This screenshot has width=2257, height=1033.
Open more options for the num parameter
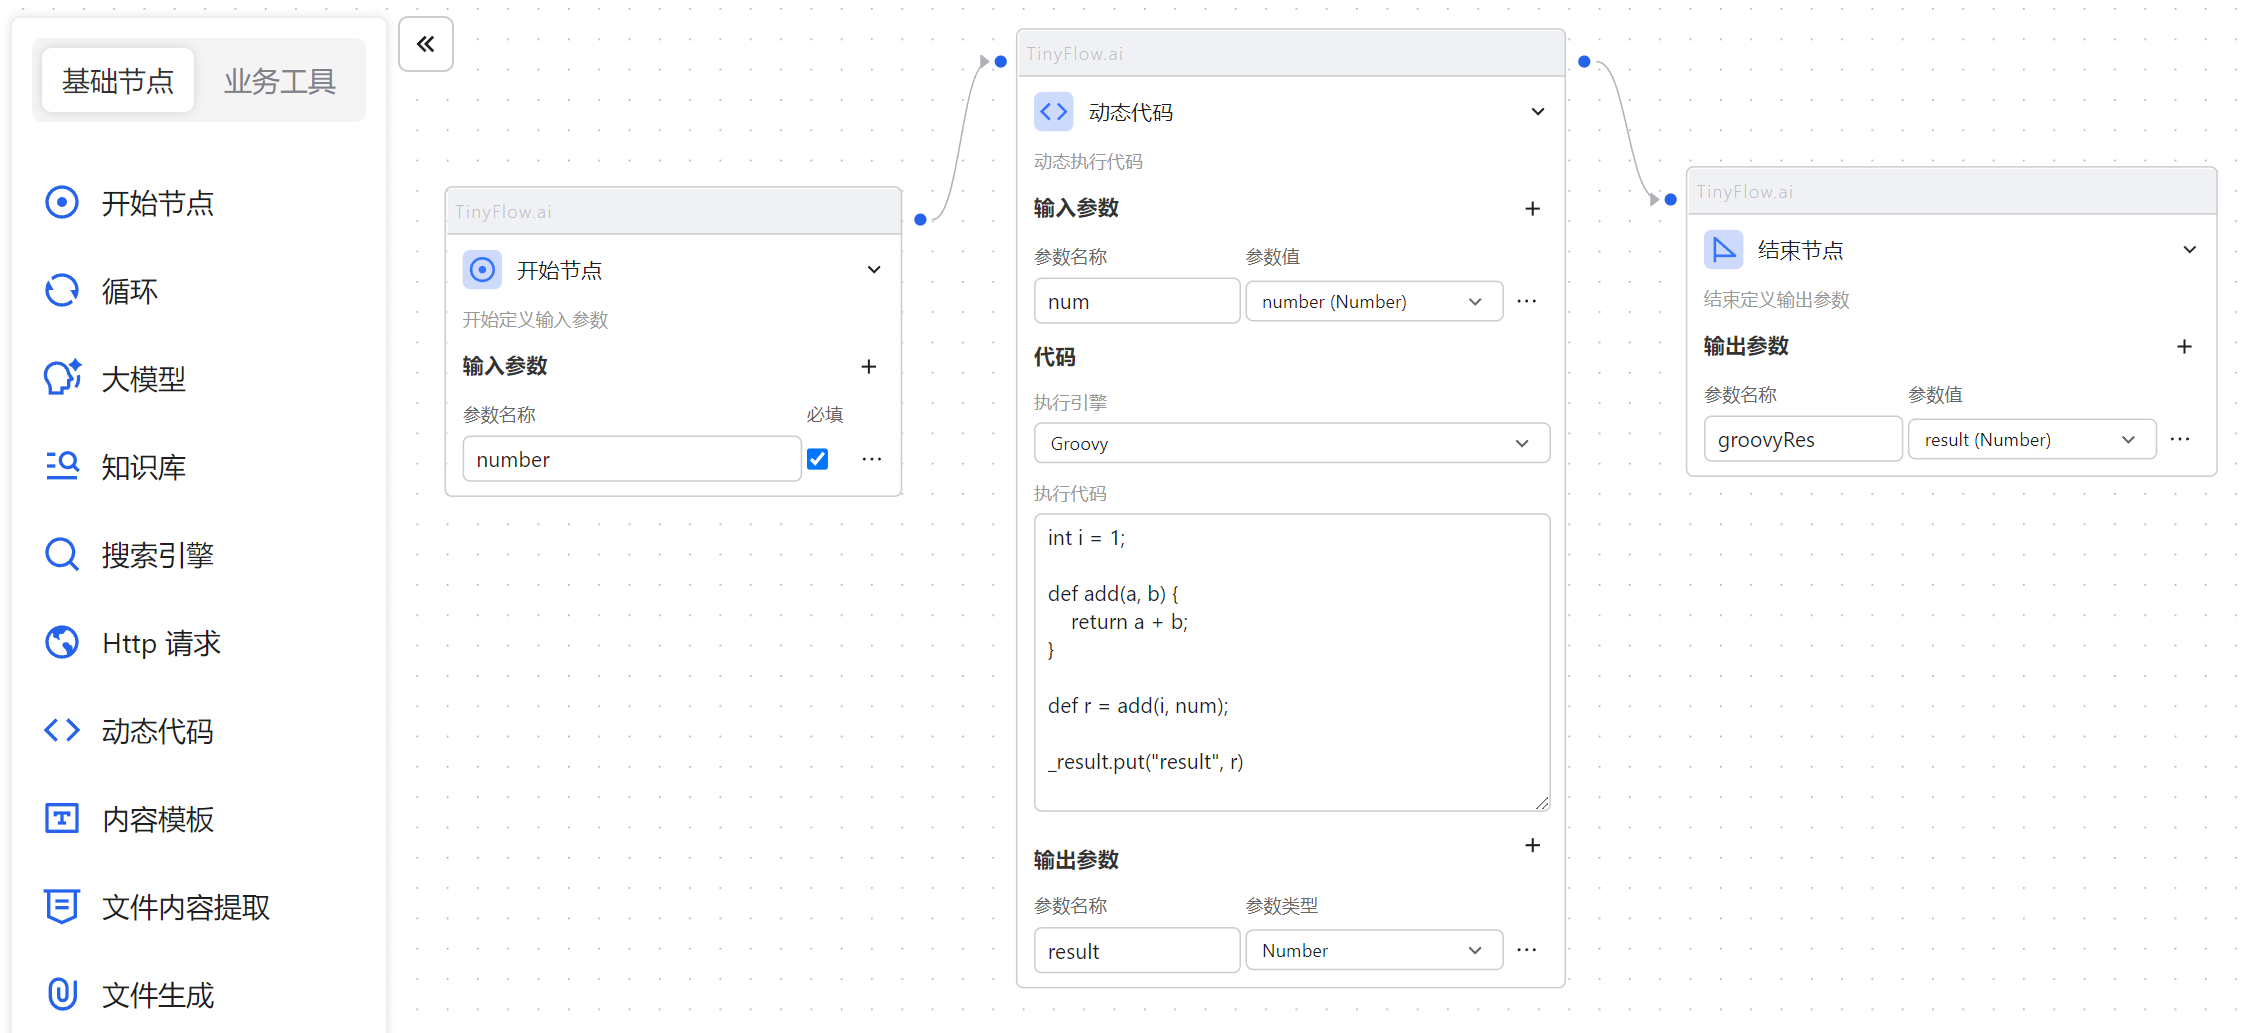click(1527, 301)
